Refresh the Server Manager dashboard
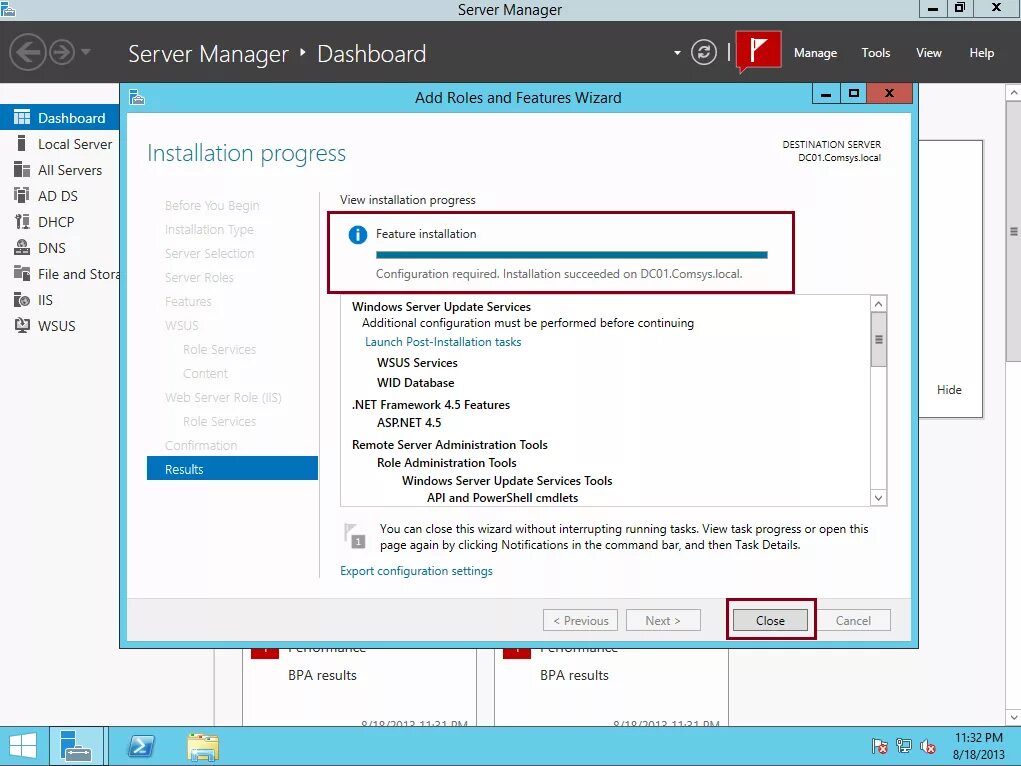Image resolution: width=1021 pixels, height=766 pixels. [x=704, y=52]
